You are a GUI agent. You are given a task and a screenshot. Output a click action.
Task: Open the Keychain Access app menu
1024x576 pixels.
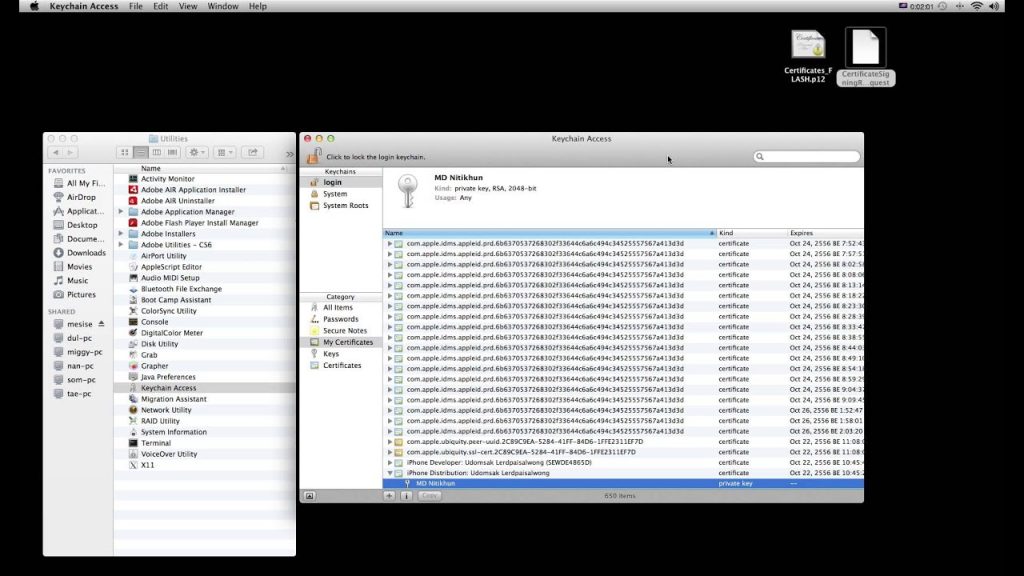coord(84,6)
